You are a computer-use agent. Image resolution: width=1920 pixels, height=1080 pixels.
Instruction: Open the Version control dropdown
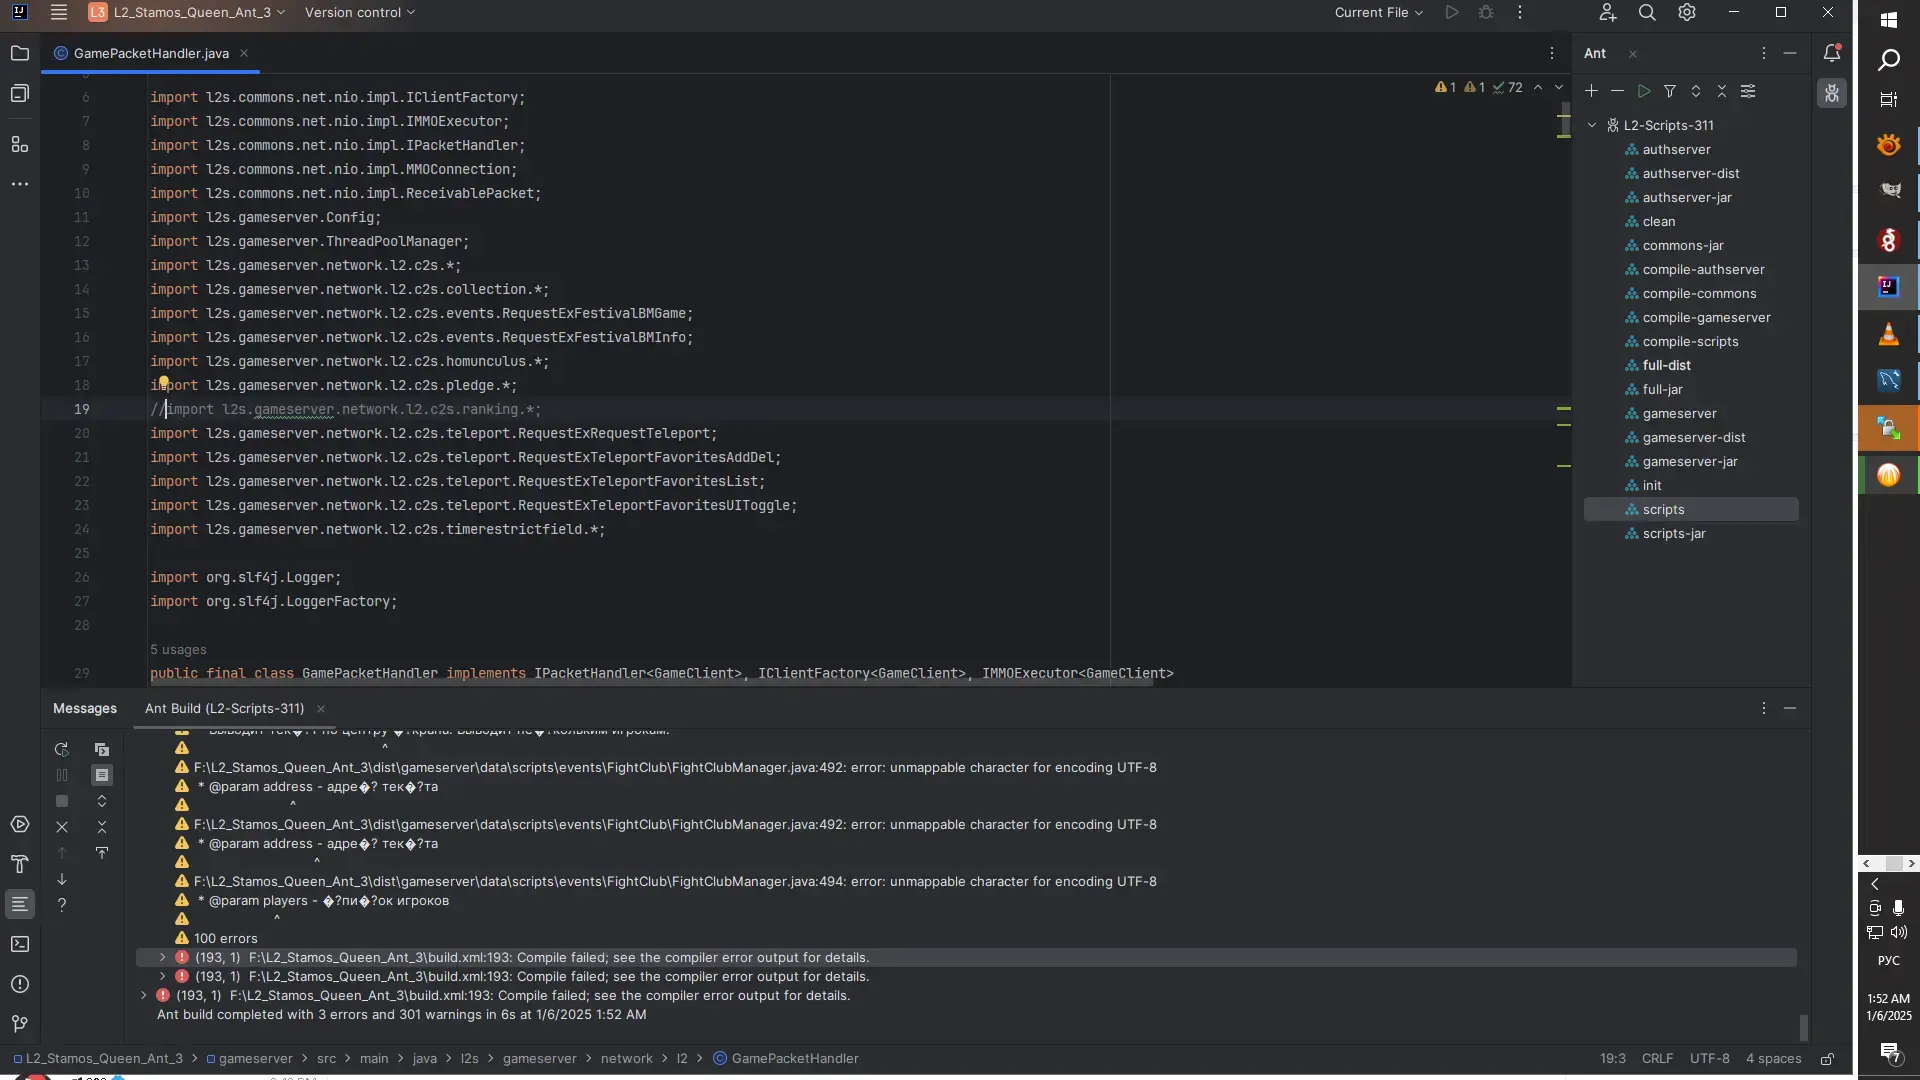click(x=360, y=12)
